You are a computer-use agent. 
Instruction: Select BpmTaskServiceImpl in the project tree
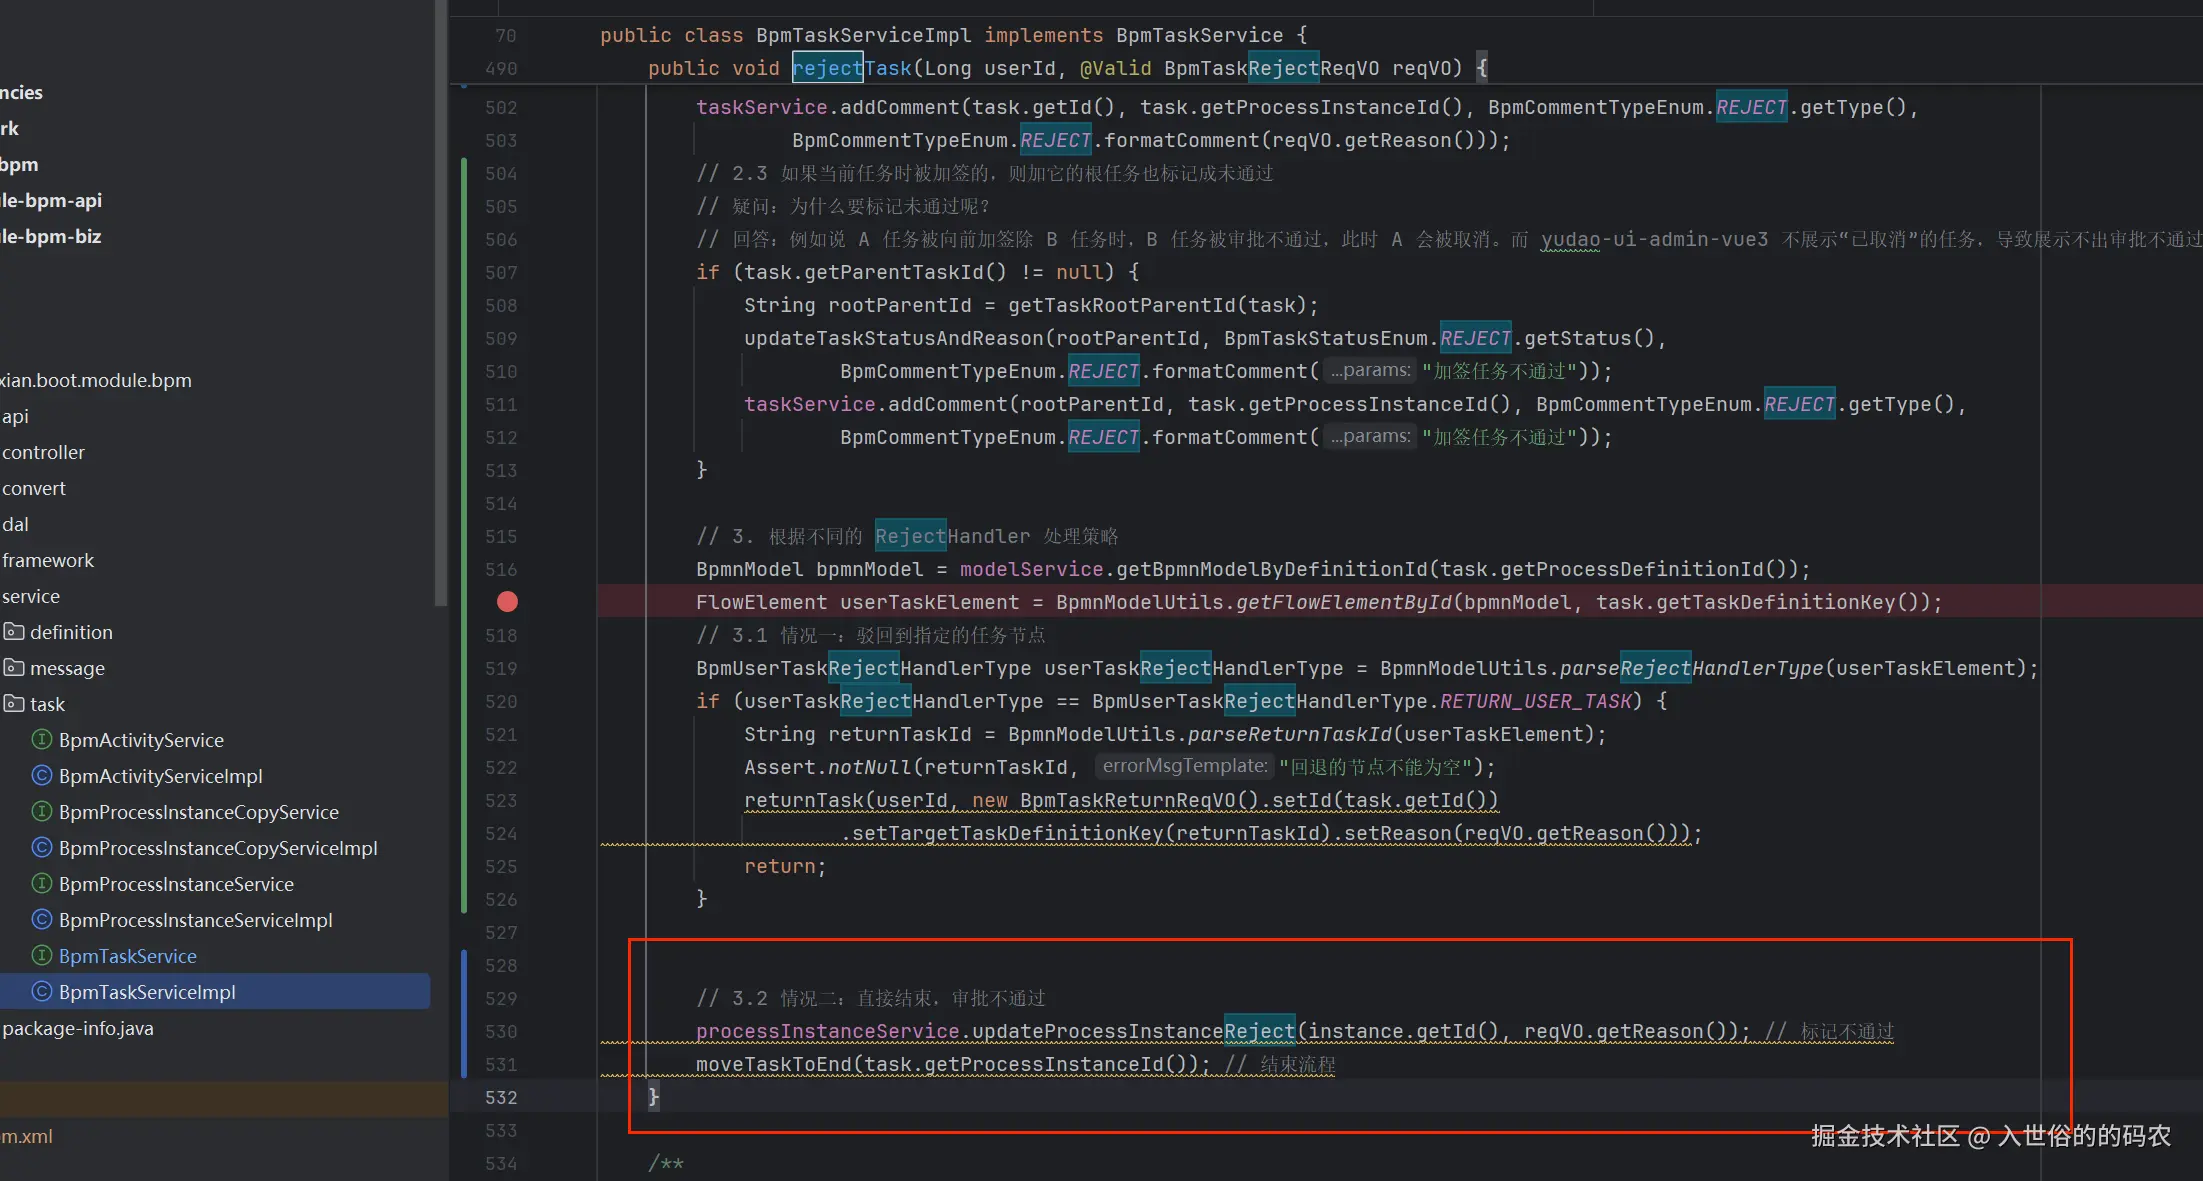pos(147,992)
